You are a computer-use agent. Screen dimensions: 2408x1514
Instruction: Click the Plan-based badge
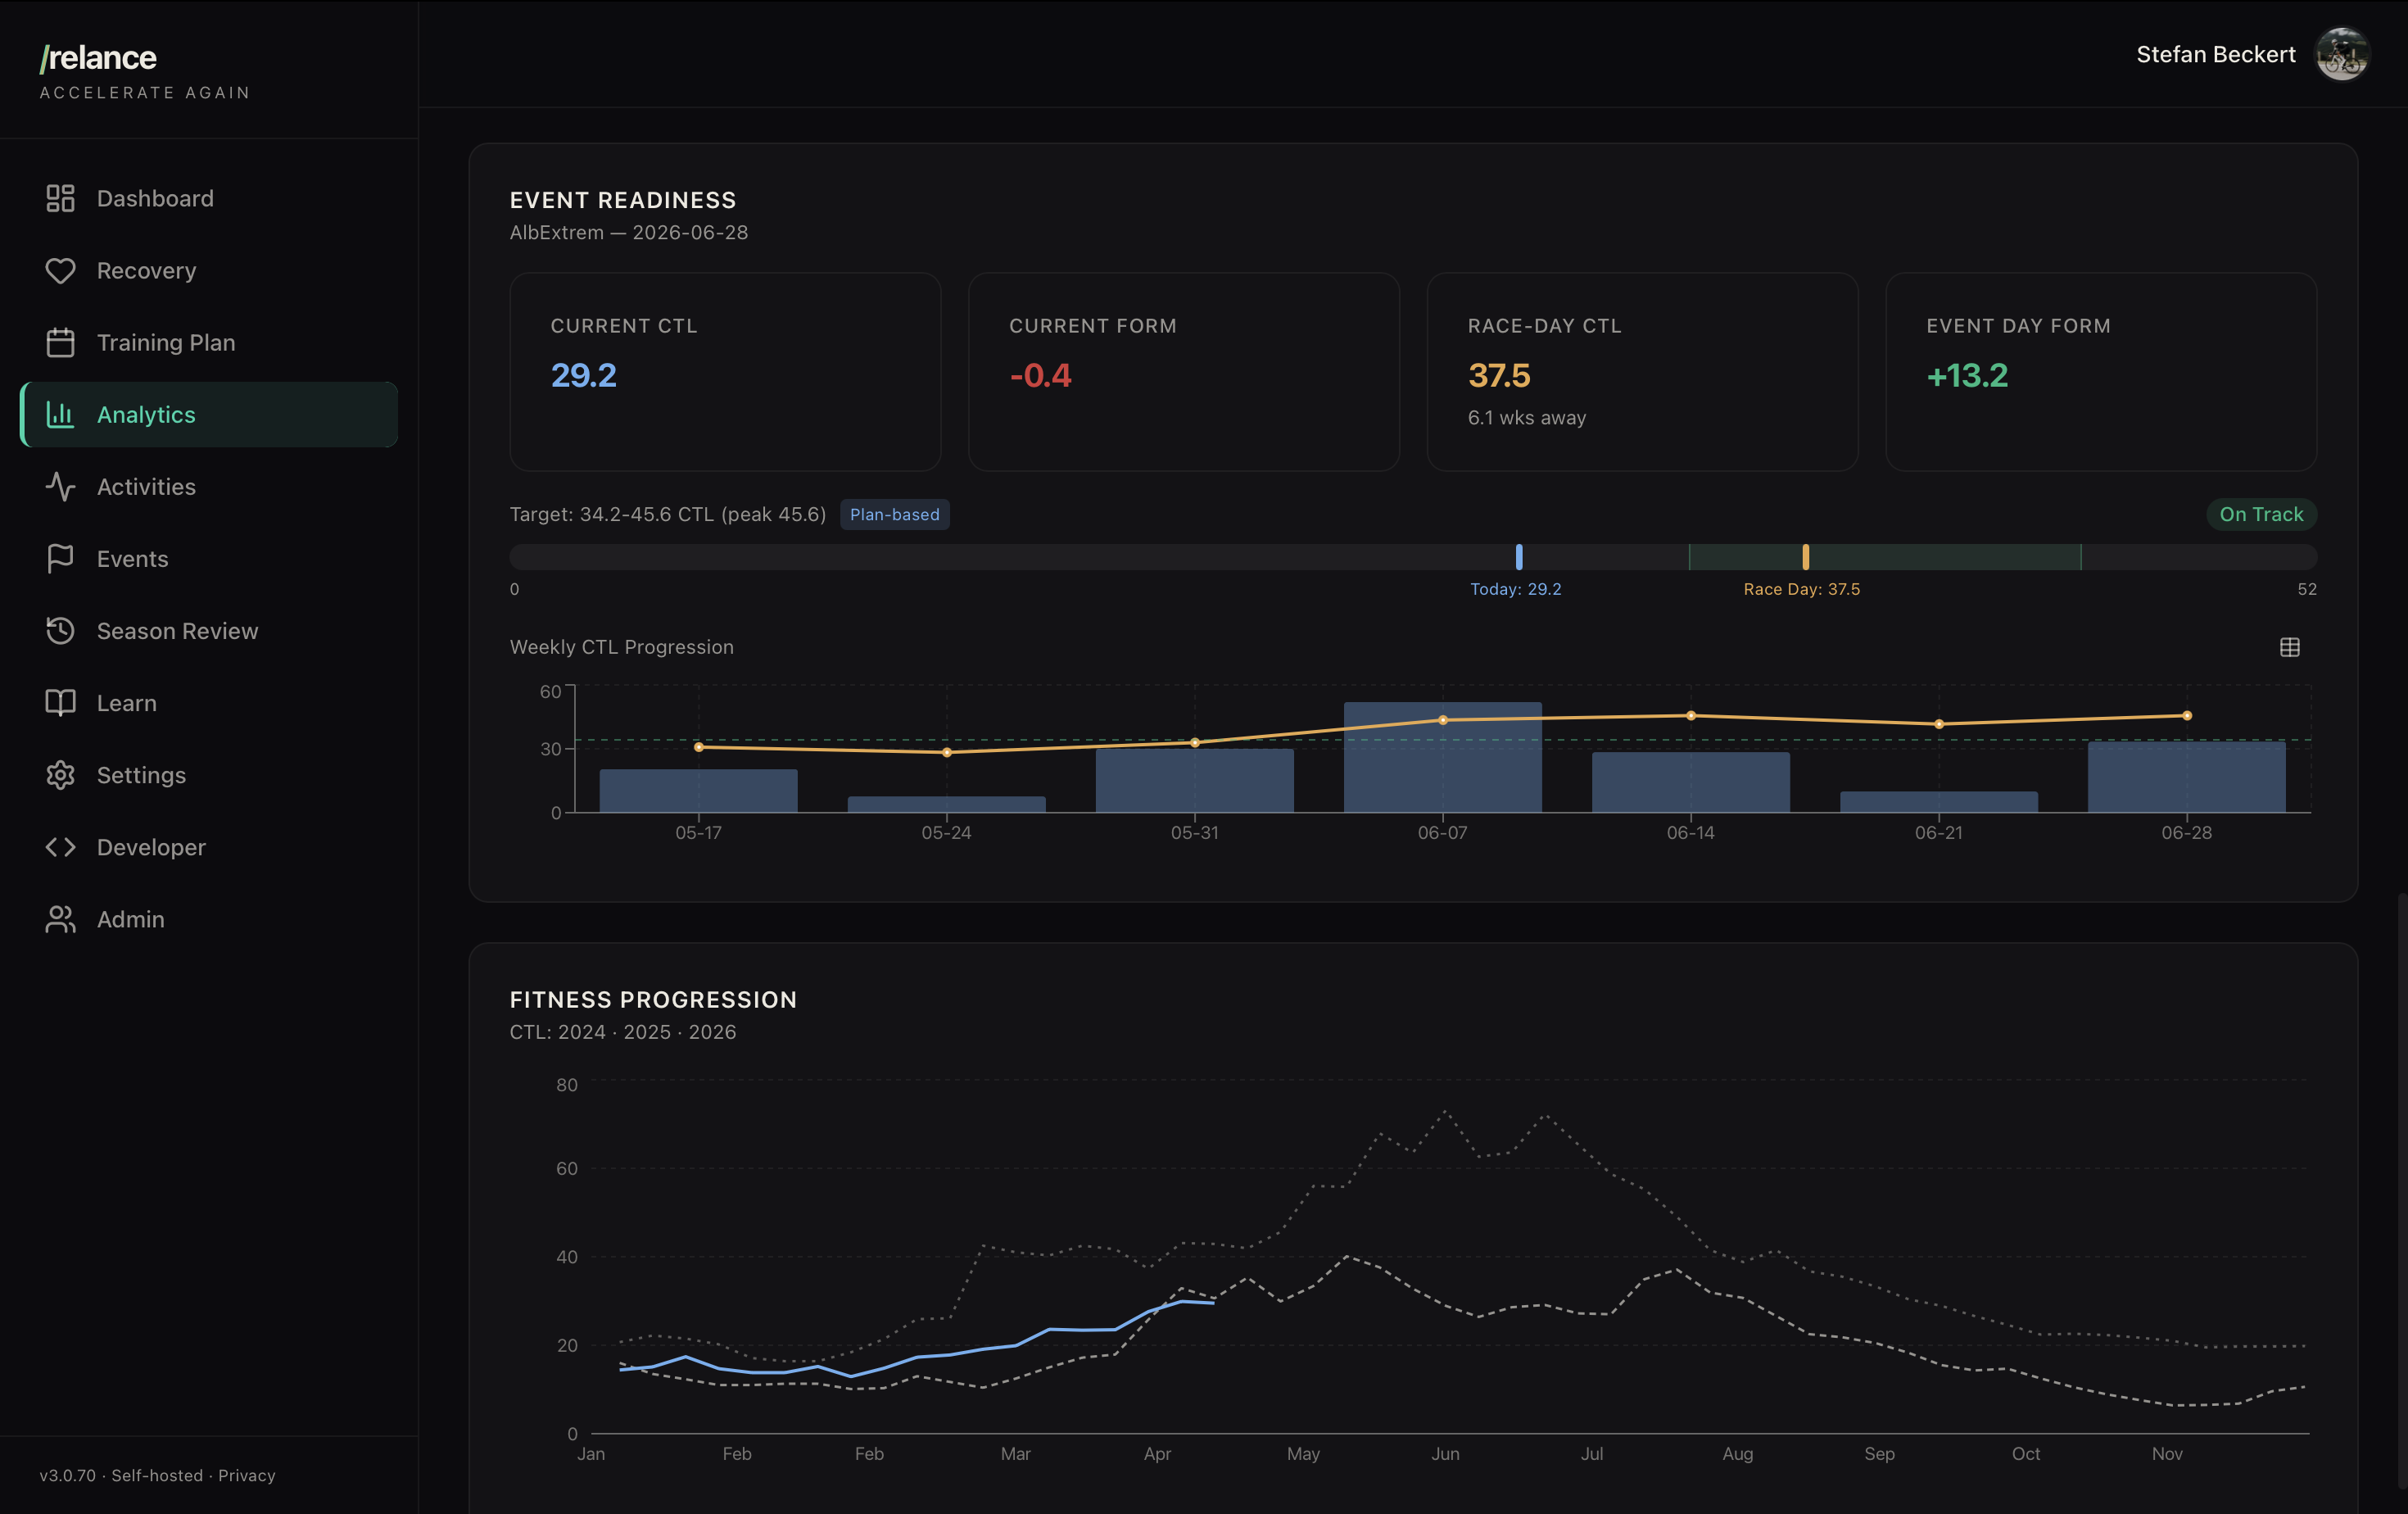point(894,514)
